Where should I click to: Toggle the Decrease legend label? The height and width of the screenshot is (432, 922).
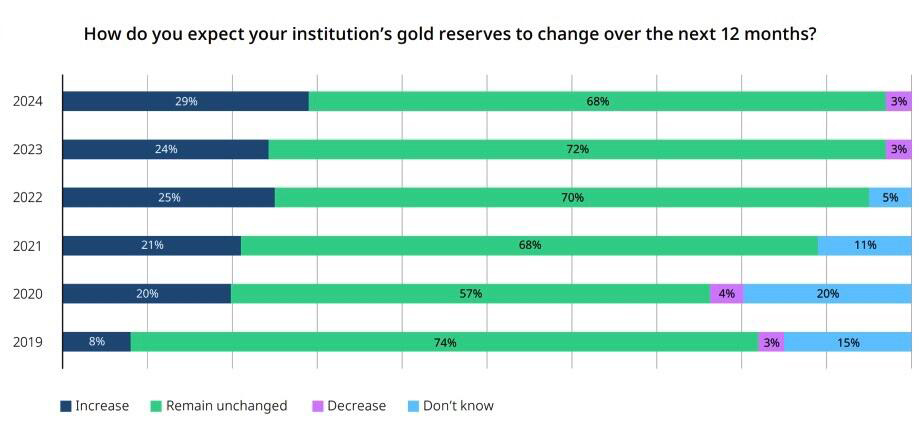[356, 406]
